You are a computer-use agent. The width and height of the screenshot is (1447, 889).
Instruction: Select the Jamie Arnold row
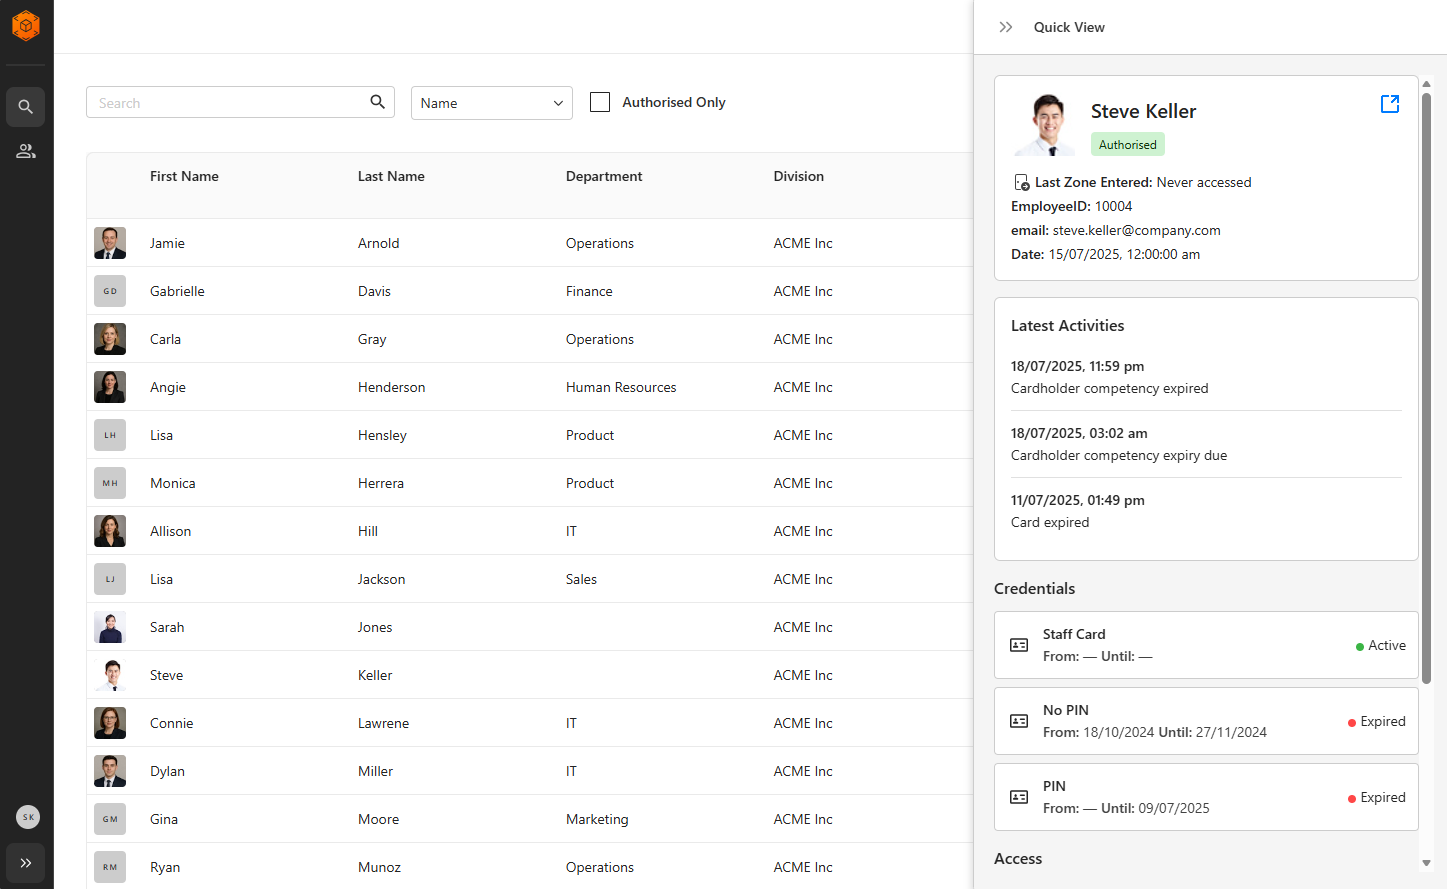[500, 243]
